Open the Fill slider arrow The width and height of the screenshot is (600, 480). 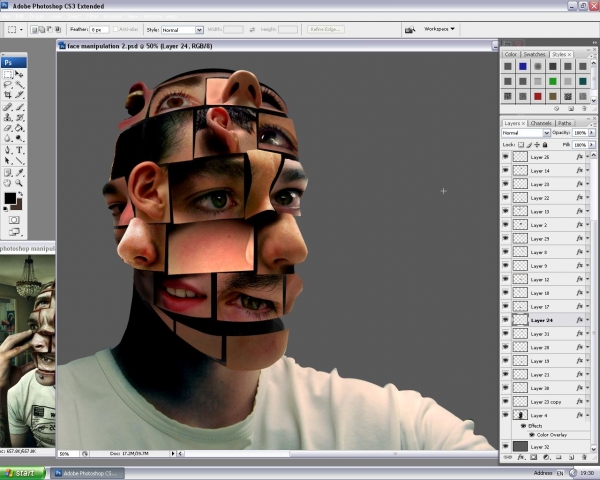(592, 145)
